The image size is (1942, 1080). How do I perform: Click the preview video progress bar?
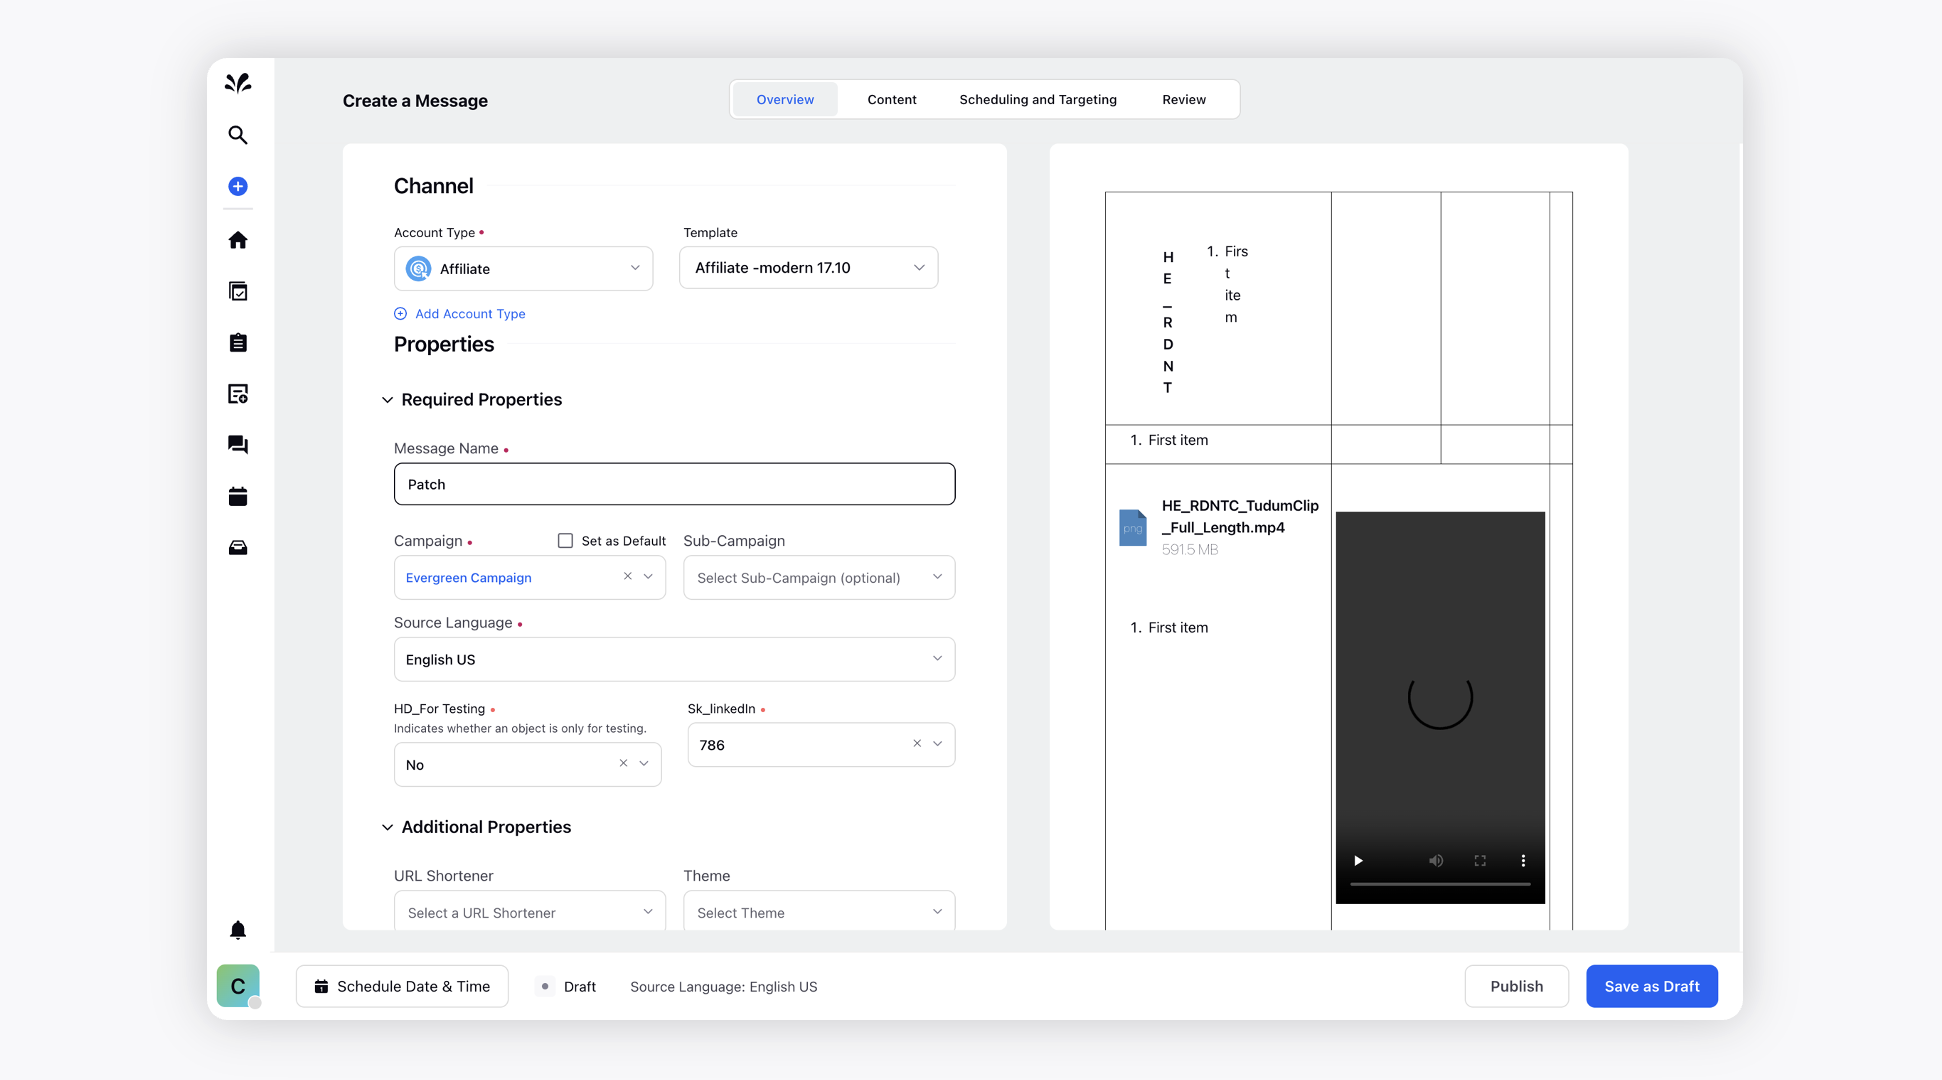coord(1440,884)
